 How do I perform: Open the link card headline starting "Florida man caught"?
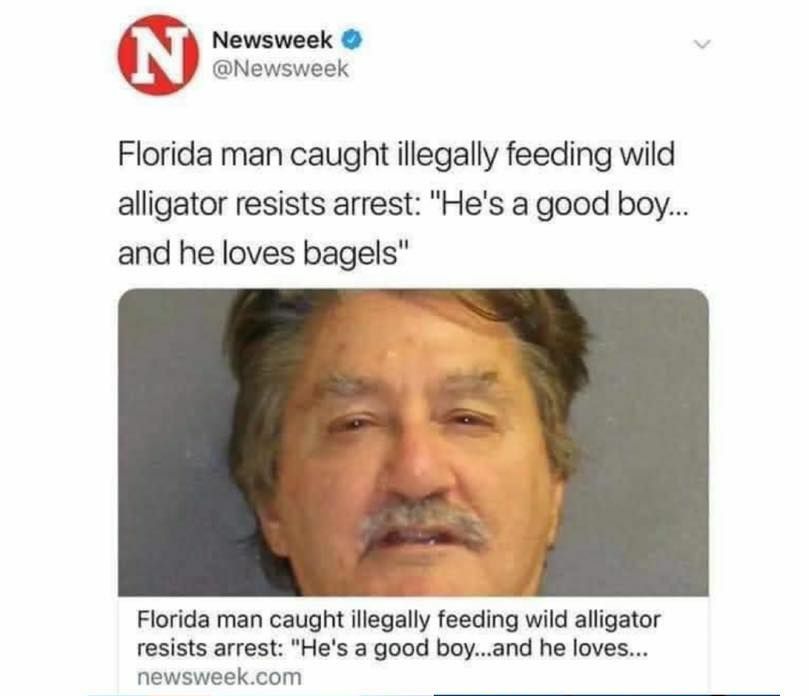[398, 634]
